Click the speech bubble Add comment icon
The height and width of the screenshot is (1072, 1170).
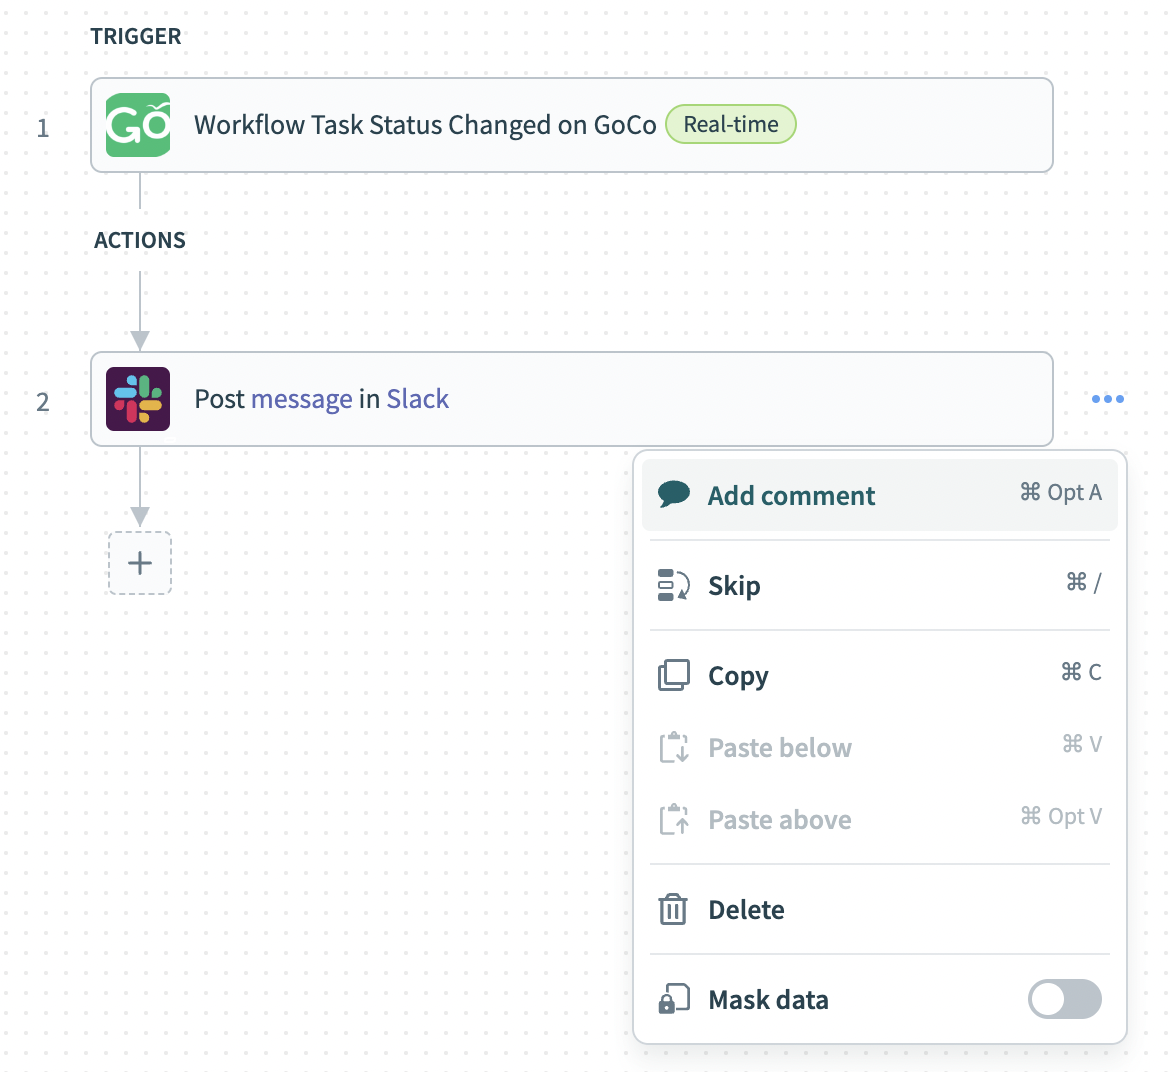[674, 494]
